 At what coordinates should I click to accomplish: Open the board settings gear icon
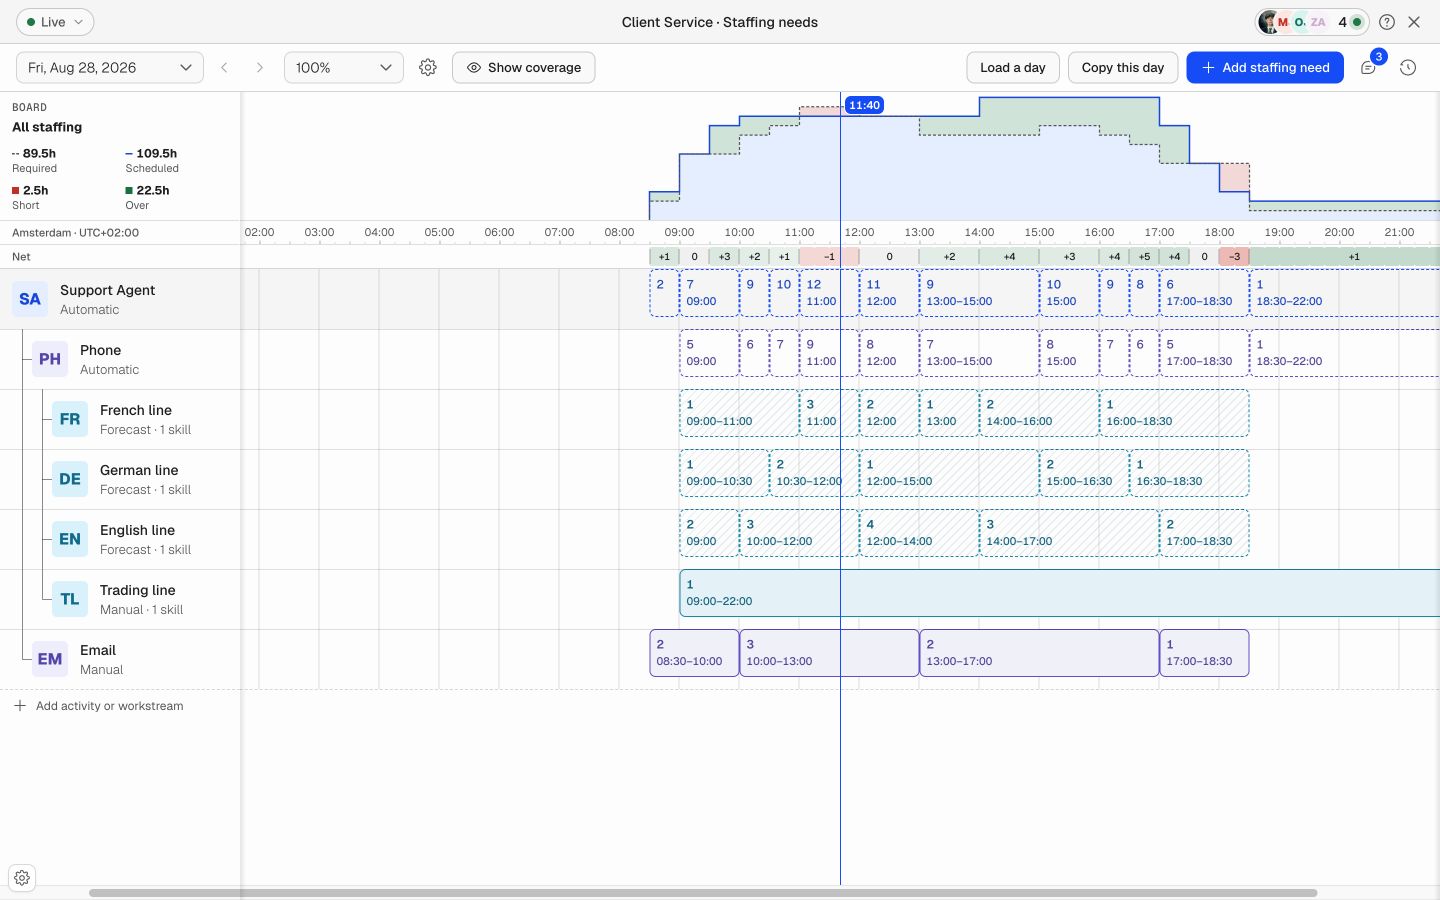coord(428,67)
